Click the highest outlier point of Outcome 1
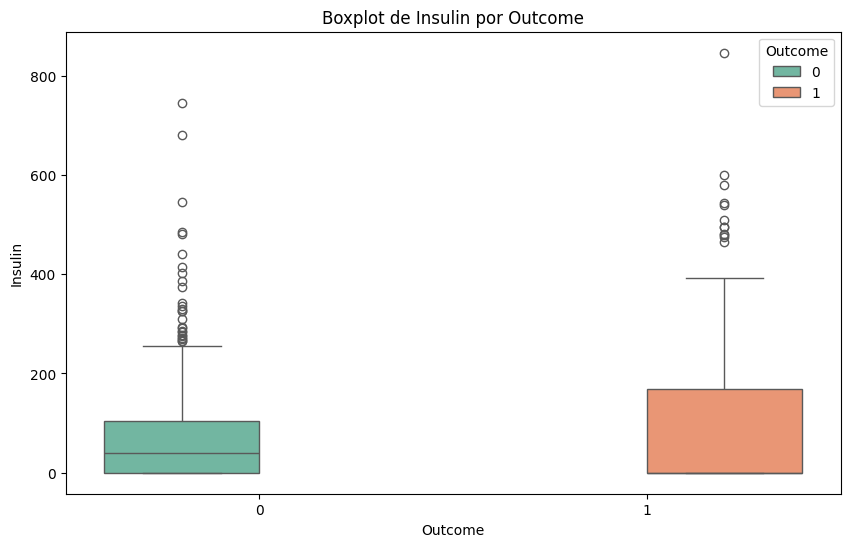The width and height of the screenshot is (850, 547). point(724,53)
